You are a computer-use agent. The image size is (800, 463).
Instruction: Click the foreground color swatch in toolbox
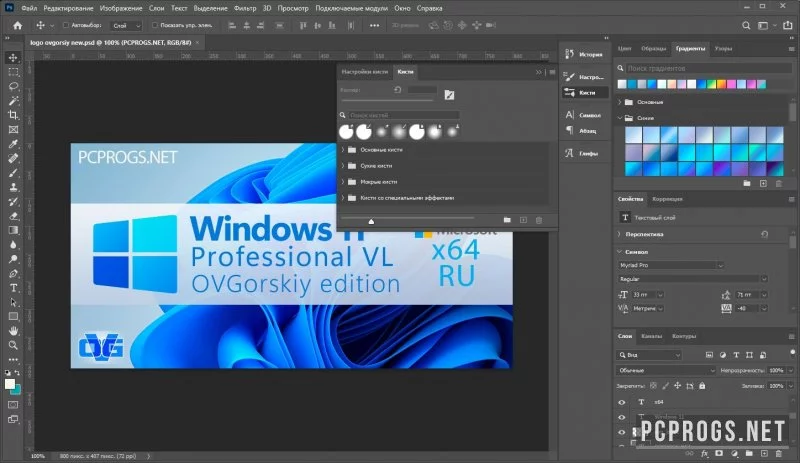click(9, 384)
